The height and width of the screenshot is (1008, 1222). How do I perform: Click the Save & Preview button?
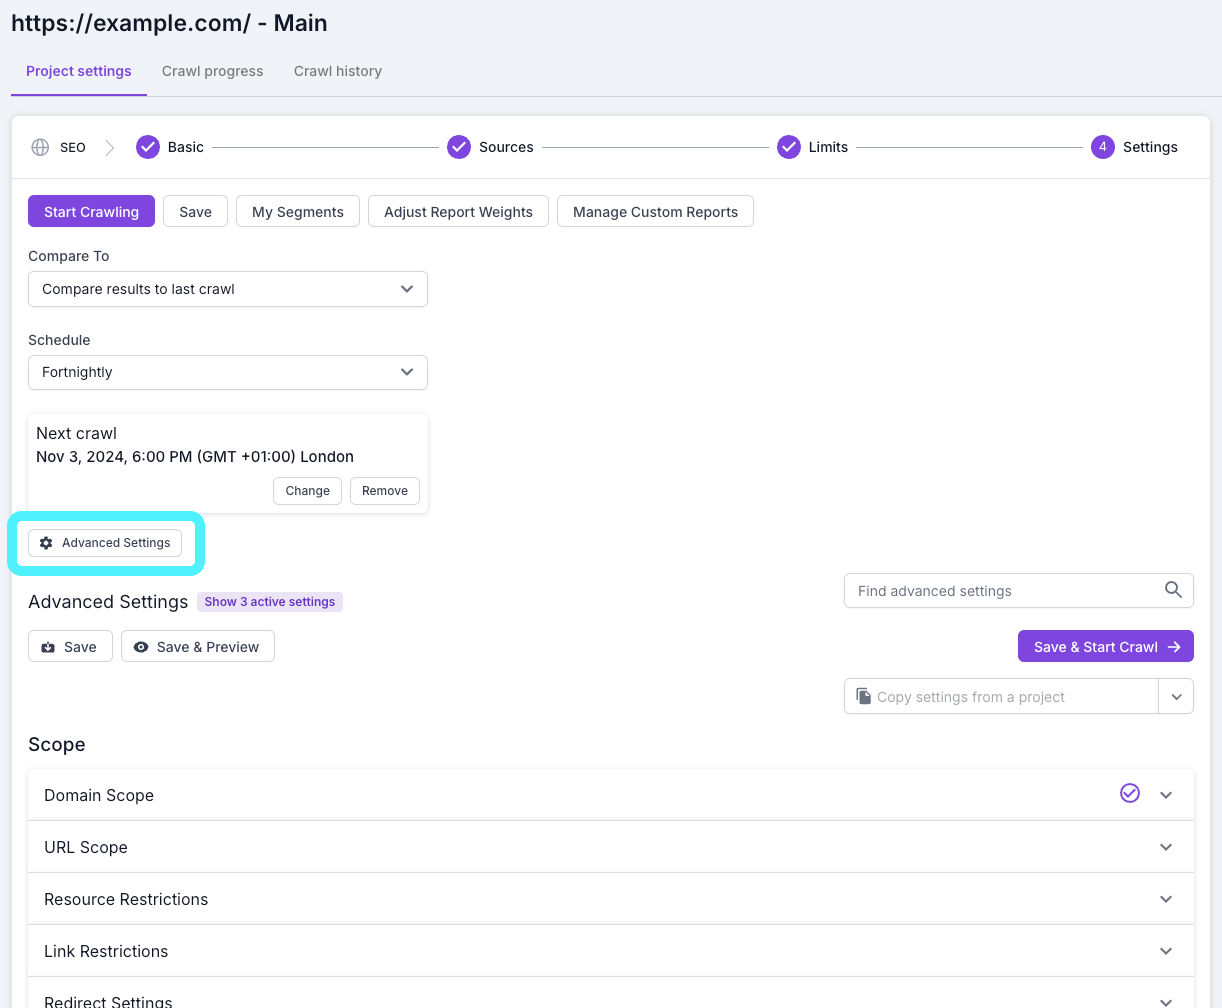coord(198,647)
